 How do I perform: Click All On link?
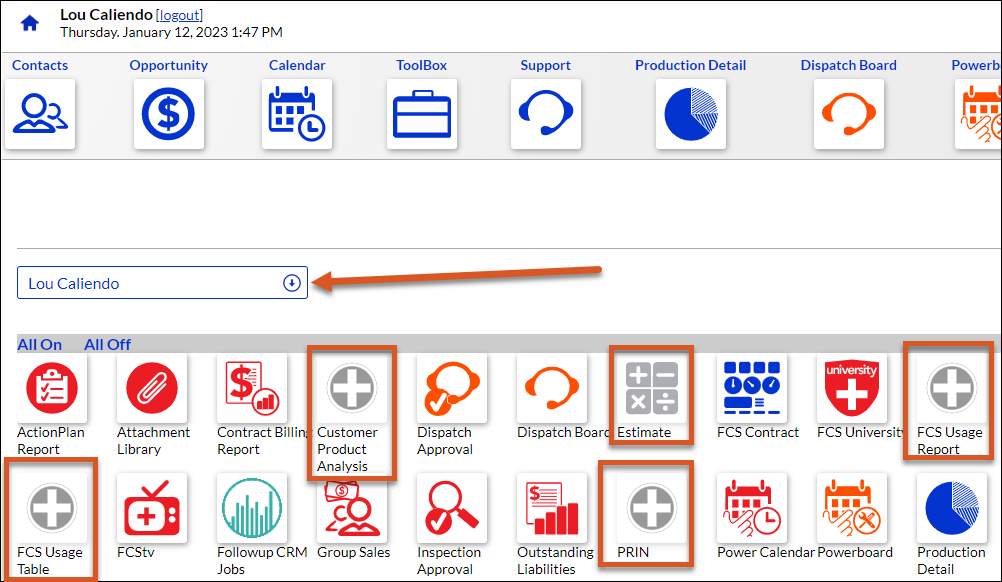[x=40, y=344]
